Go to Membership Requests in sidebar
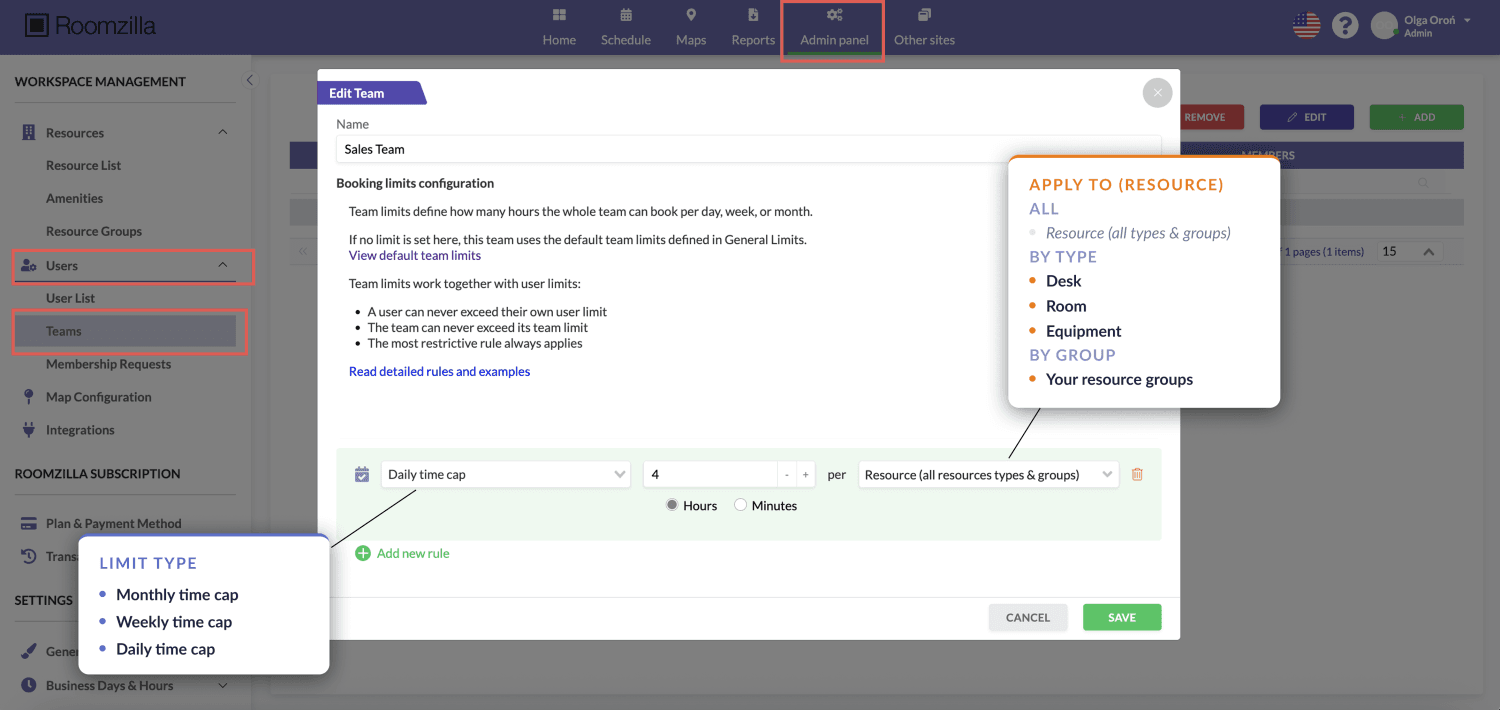 pyautogui.click(x=108, y=364)
